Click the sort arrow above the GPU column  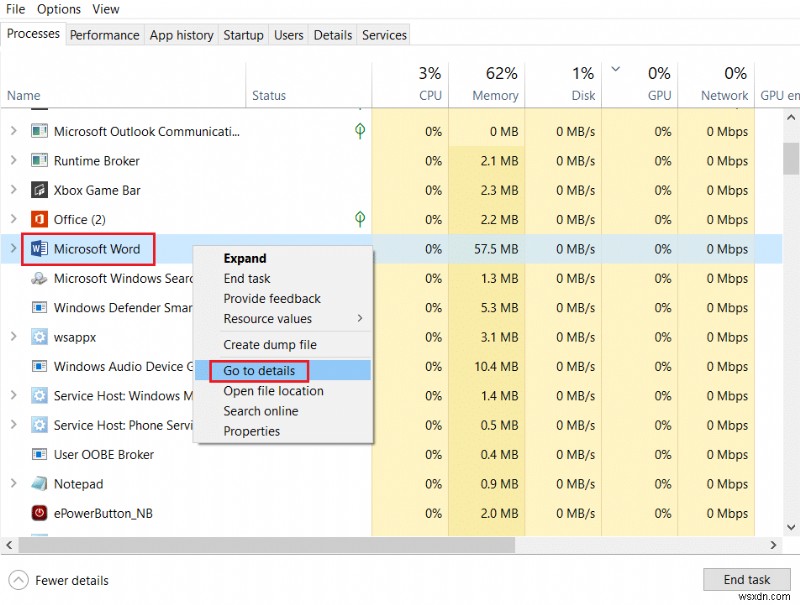coord(615,70)
